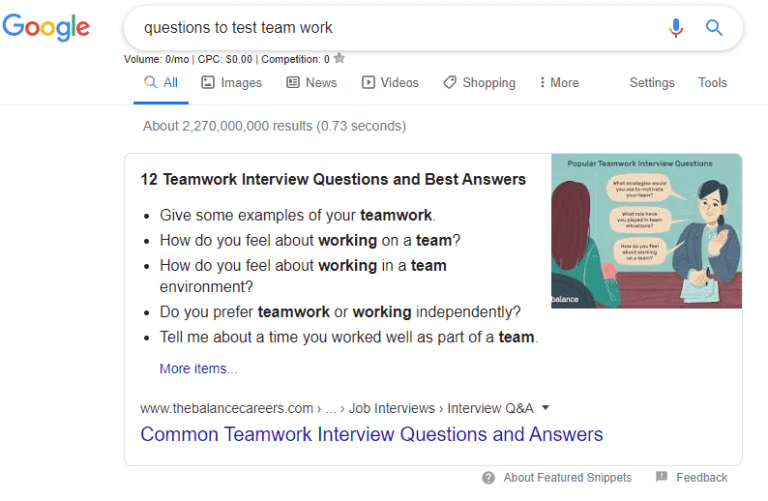Click the More items link
768x501 pixels.
click(198, 369)
